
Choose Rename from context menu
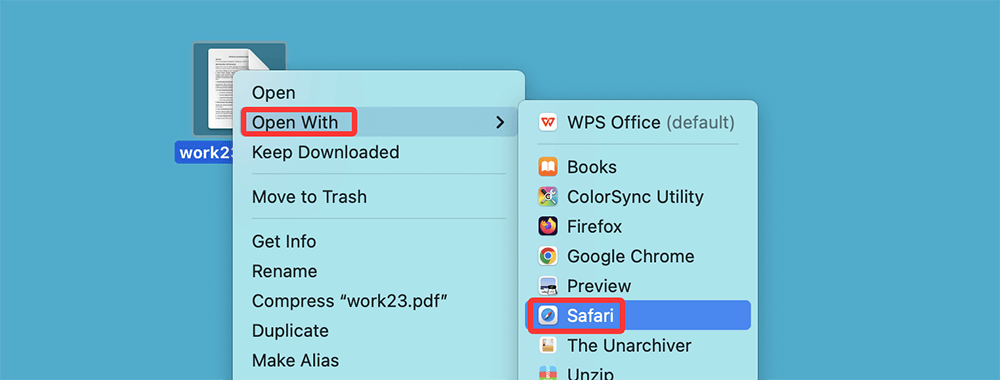tap(284, 272)
